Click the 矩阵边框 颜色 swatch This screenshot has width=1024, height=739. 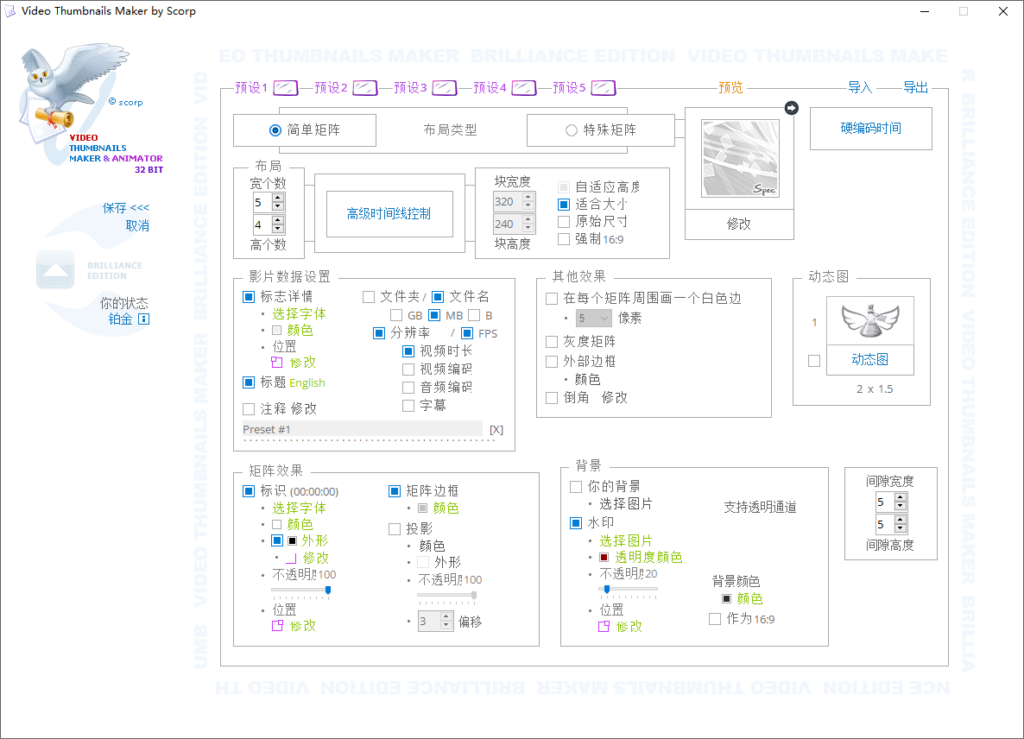(423, 508)
